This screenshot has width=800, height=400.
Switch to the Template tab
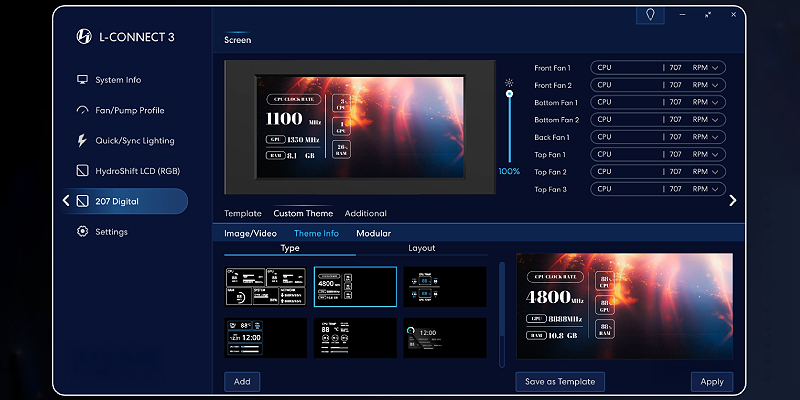click(x=242, y=213)
